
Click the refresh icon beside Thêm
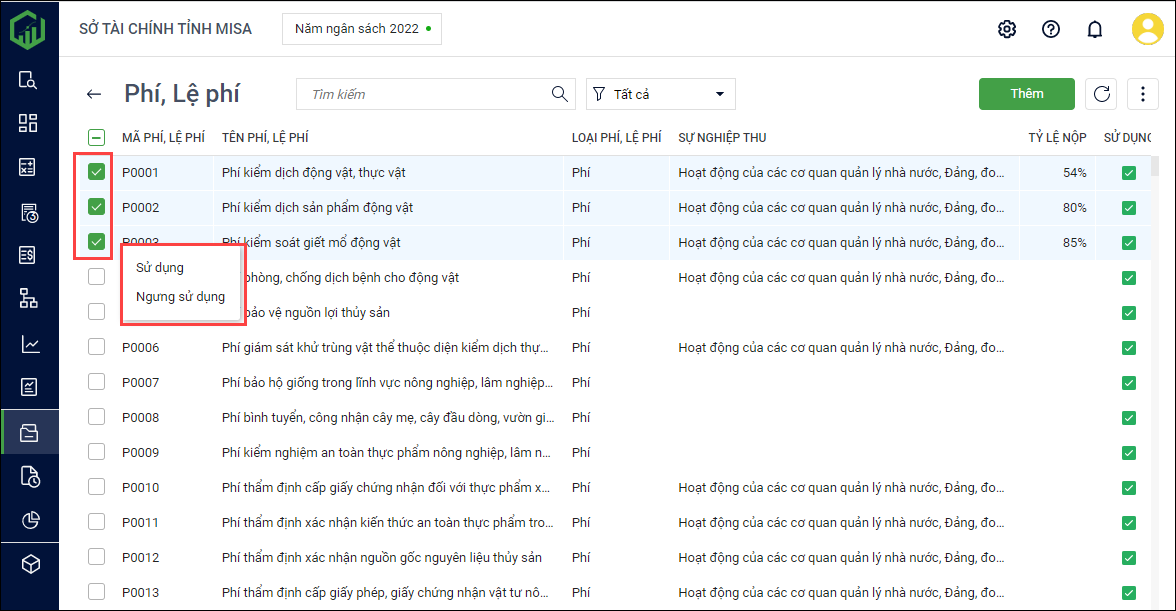click(x=1102, y=94)
